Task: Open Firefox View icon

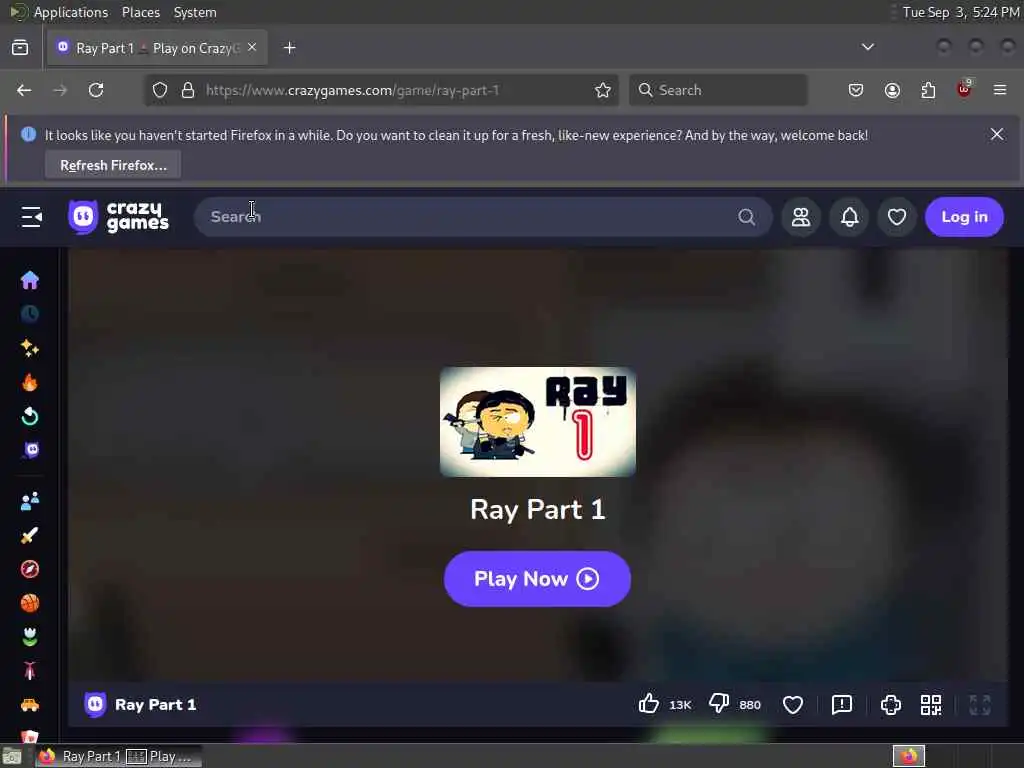Action: tap(20, 48)
